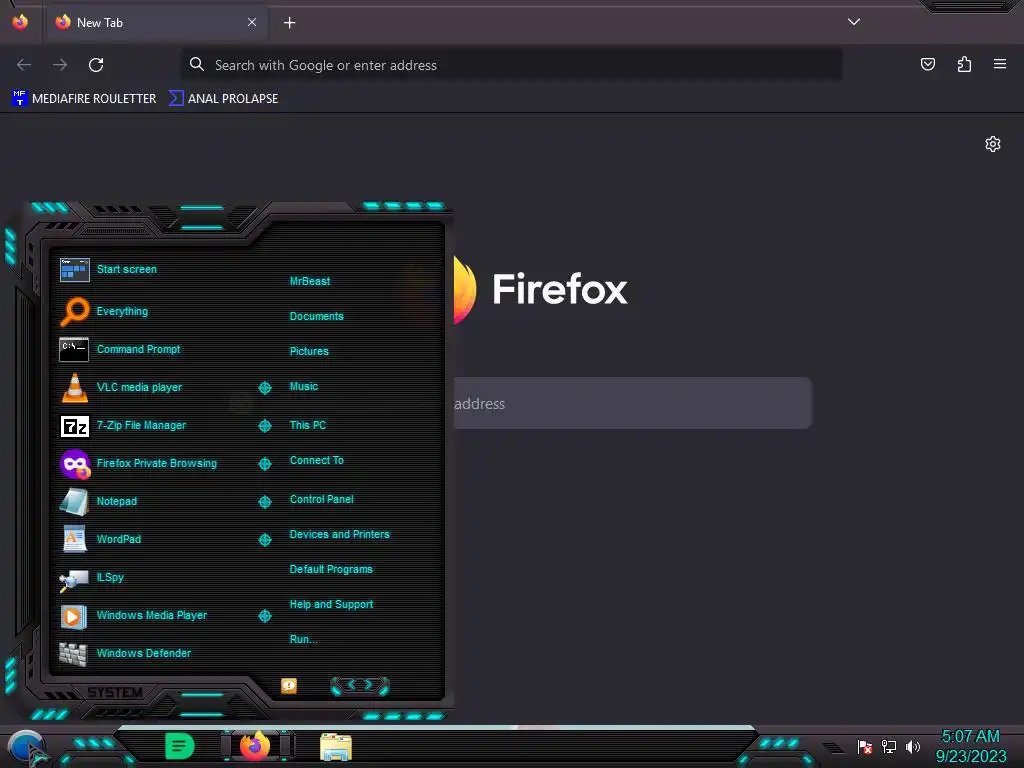Image resolution: width=1024 pixels, height=768 pixels.
Task: Open the Start screen icon in menu
Action: [x=74, y=270]
